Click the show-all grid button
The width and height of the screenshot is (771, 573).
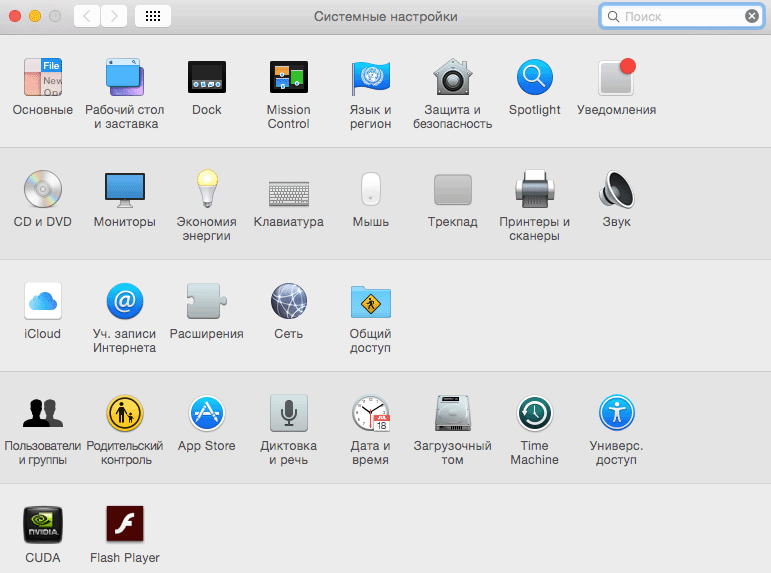[153, 16]
